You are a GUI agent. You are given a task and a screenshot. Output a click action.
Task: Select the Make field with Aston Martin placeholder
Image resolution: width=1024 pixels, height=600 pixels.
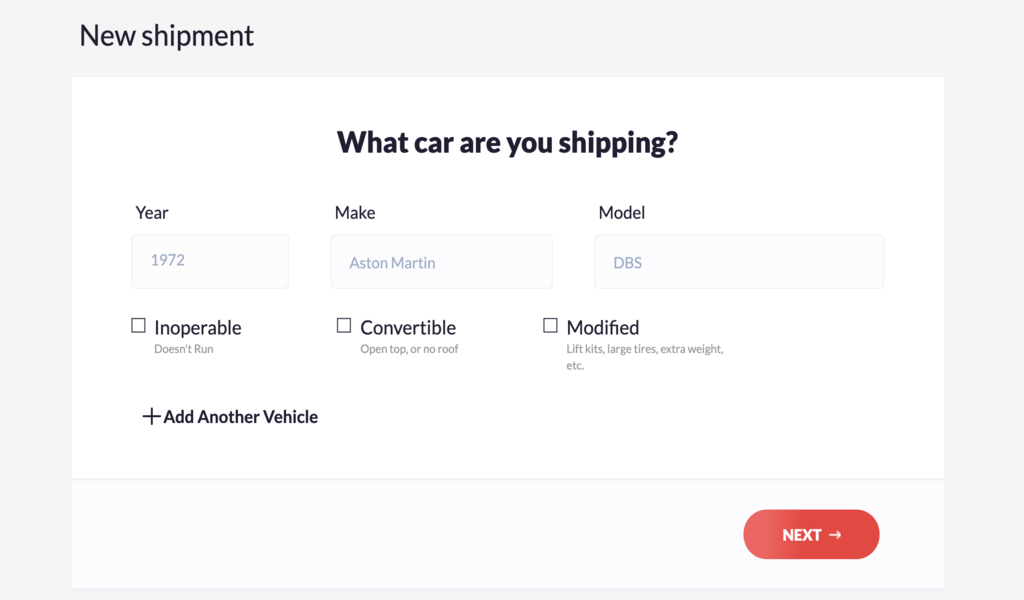coord(441,261)
